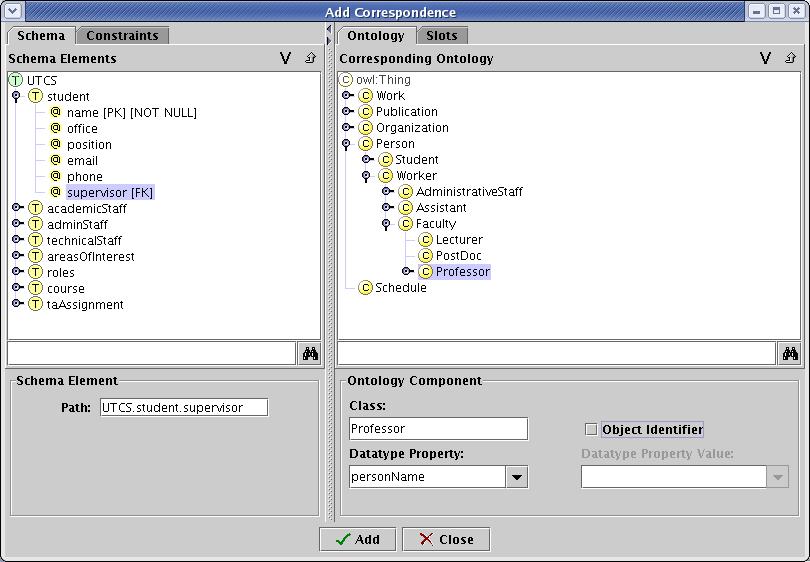810x562 pixels.
Task: Collapse the student table node
Action: pos(16,97)
